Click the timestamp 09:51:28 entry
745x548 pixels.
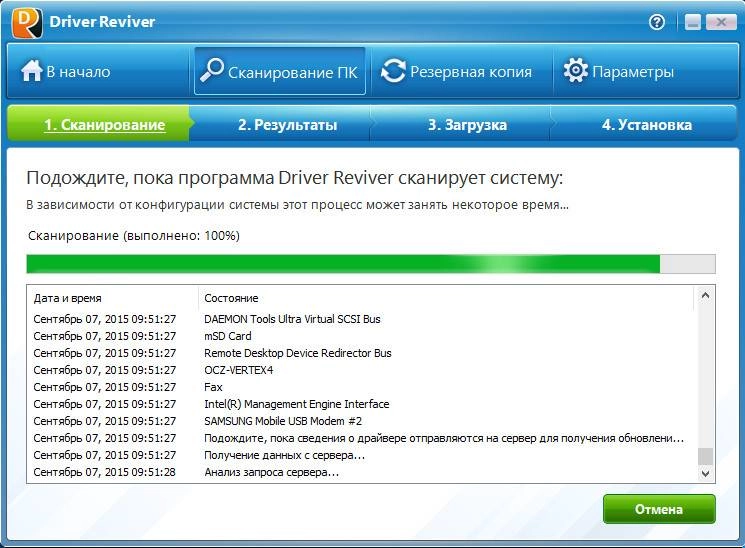pos(105,472)
